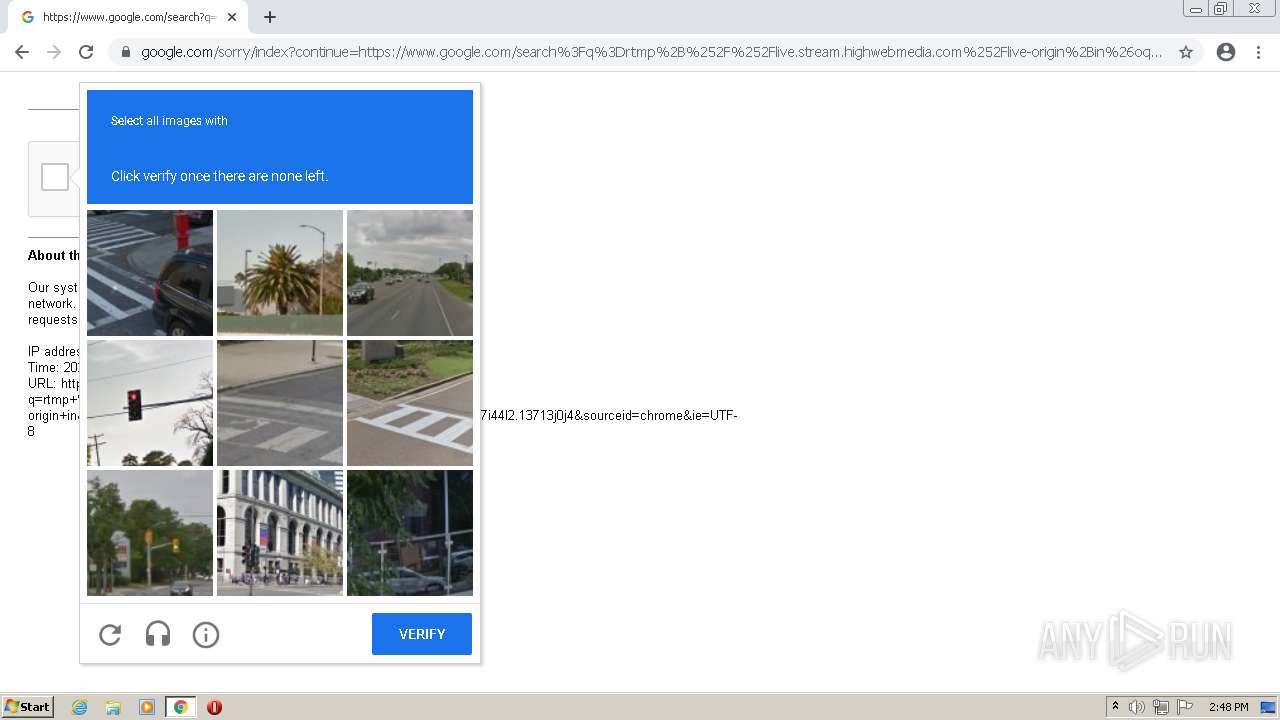Select the trees with yellow signals tile

click(x=150, y=533)
